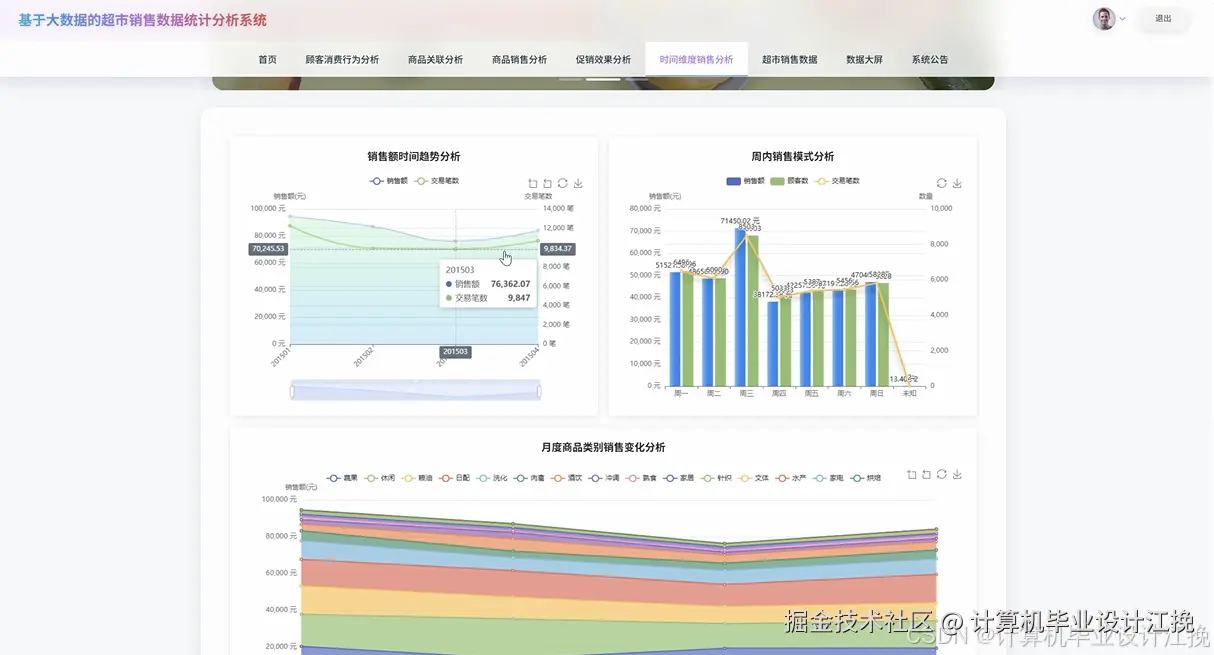Screen dimensions: 1214x655
Task: Click the 未知 x-axis label in weekly chart
Action: pyautogui.click(x=909, y=394)
